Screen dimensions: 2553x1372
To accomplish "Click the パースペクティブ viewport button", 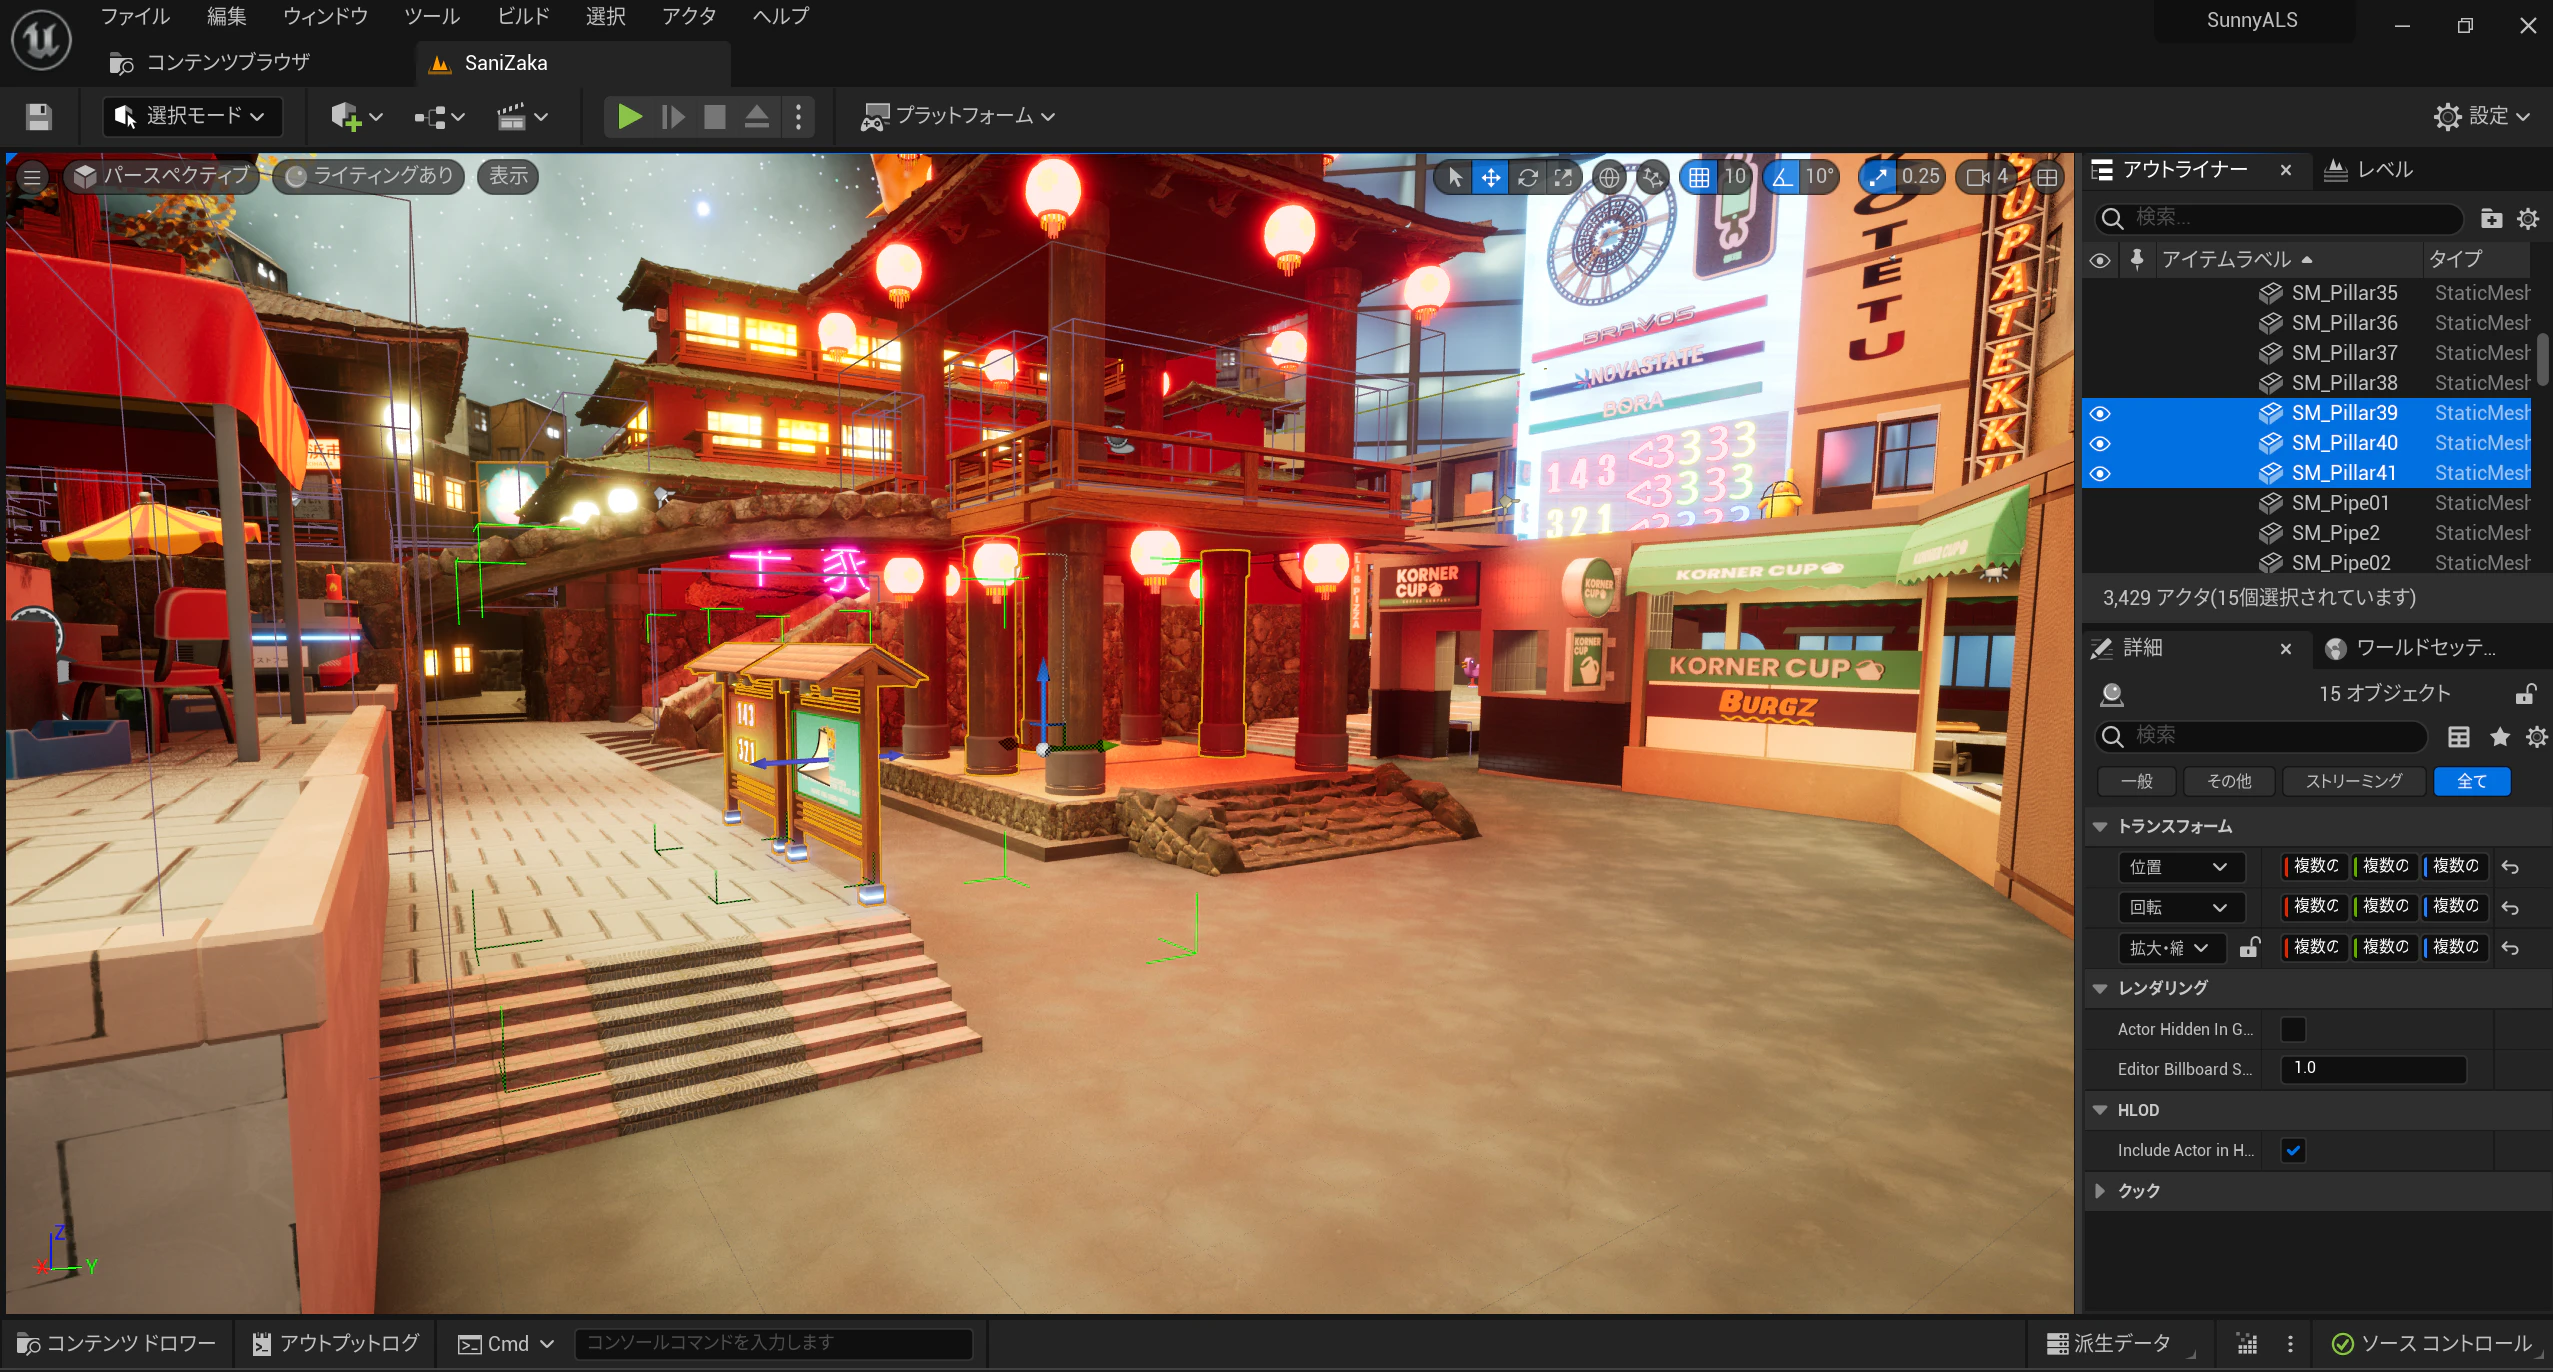I will [162, 177].
